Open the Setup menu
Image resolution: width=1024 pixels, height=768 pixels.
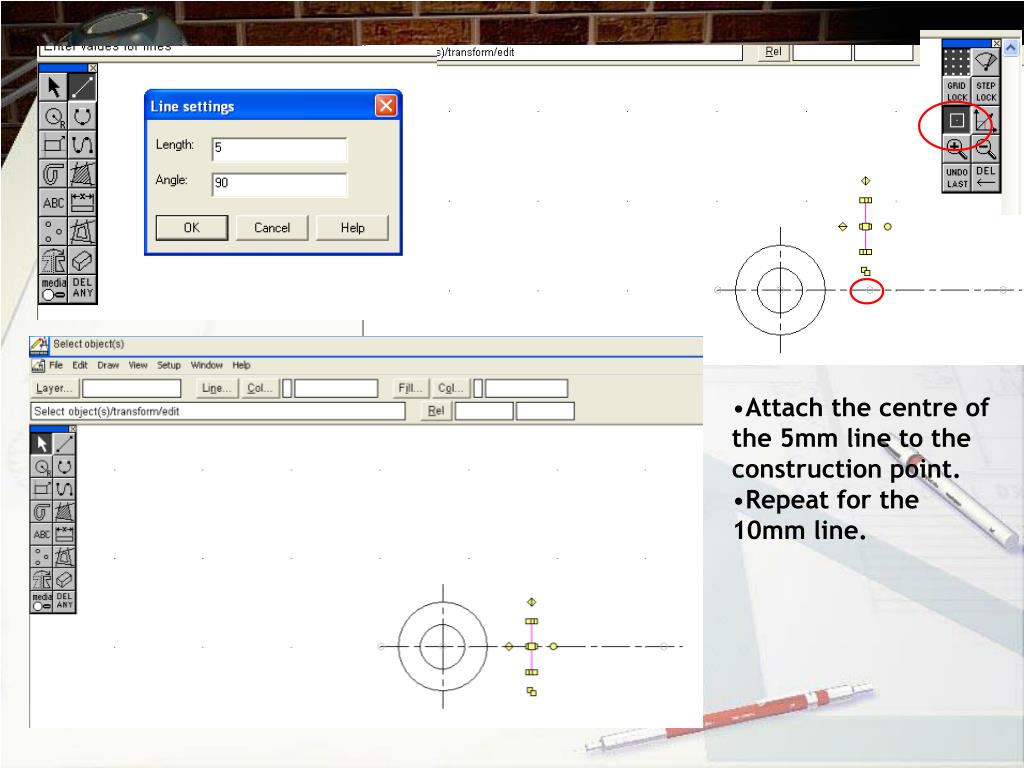168,365
